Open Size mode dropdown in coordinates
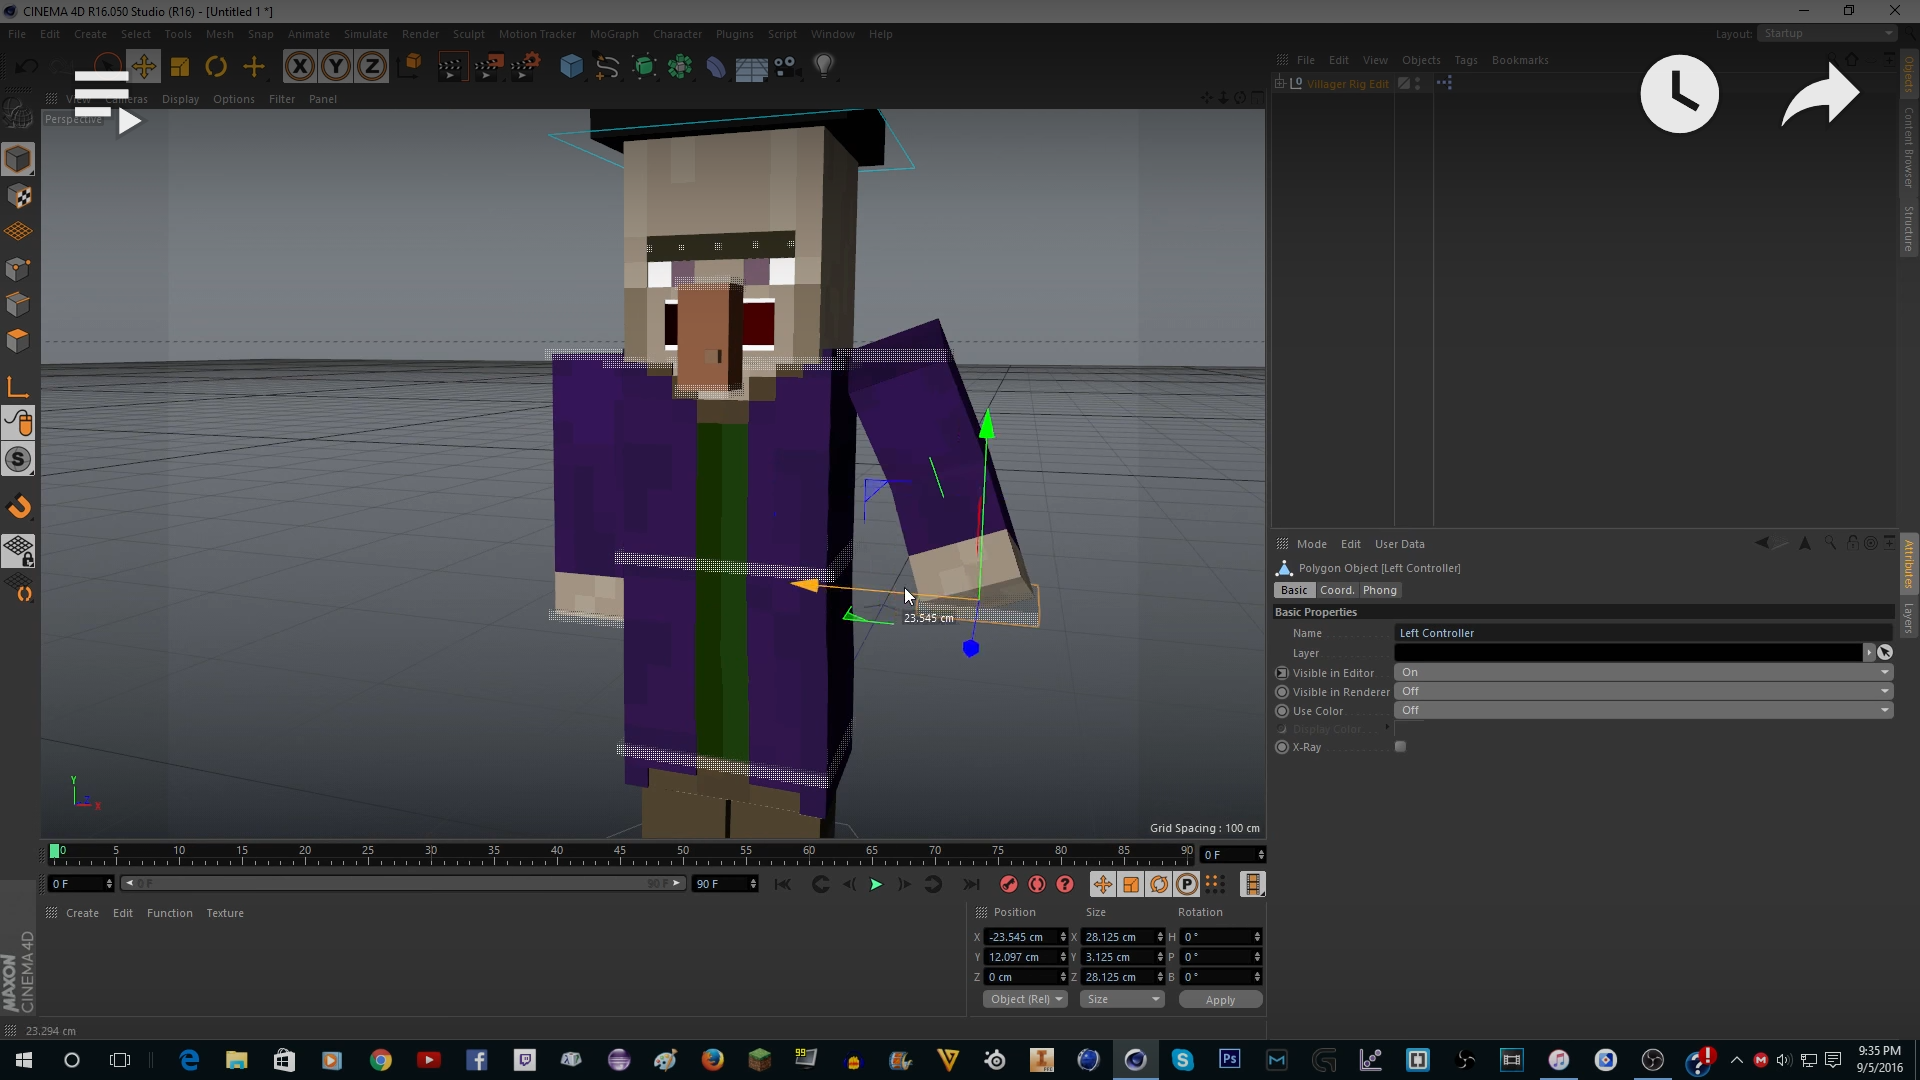Screen dimensions: 1920x1080 click(1122, 999)
